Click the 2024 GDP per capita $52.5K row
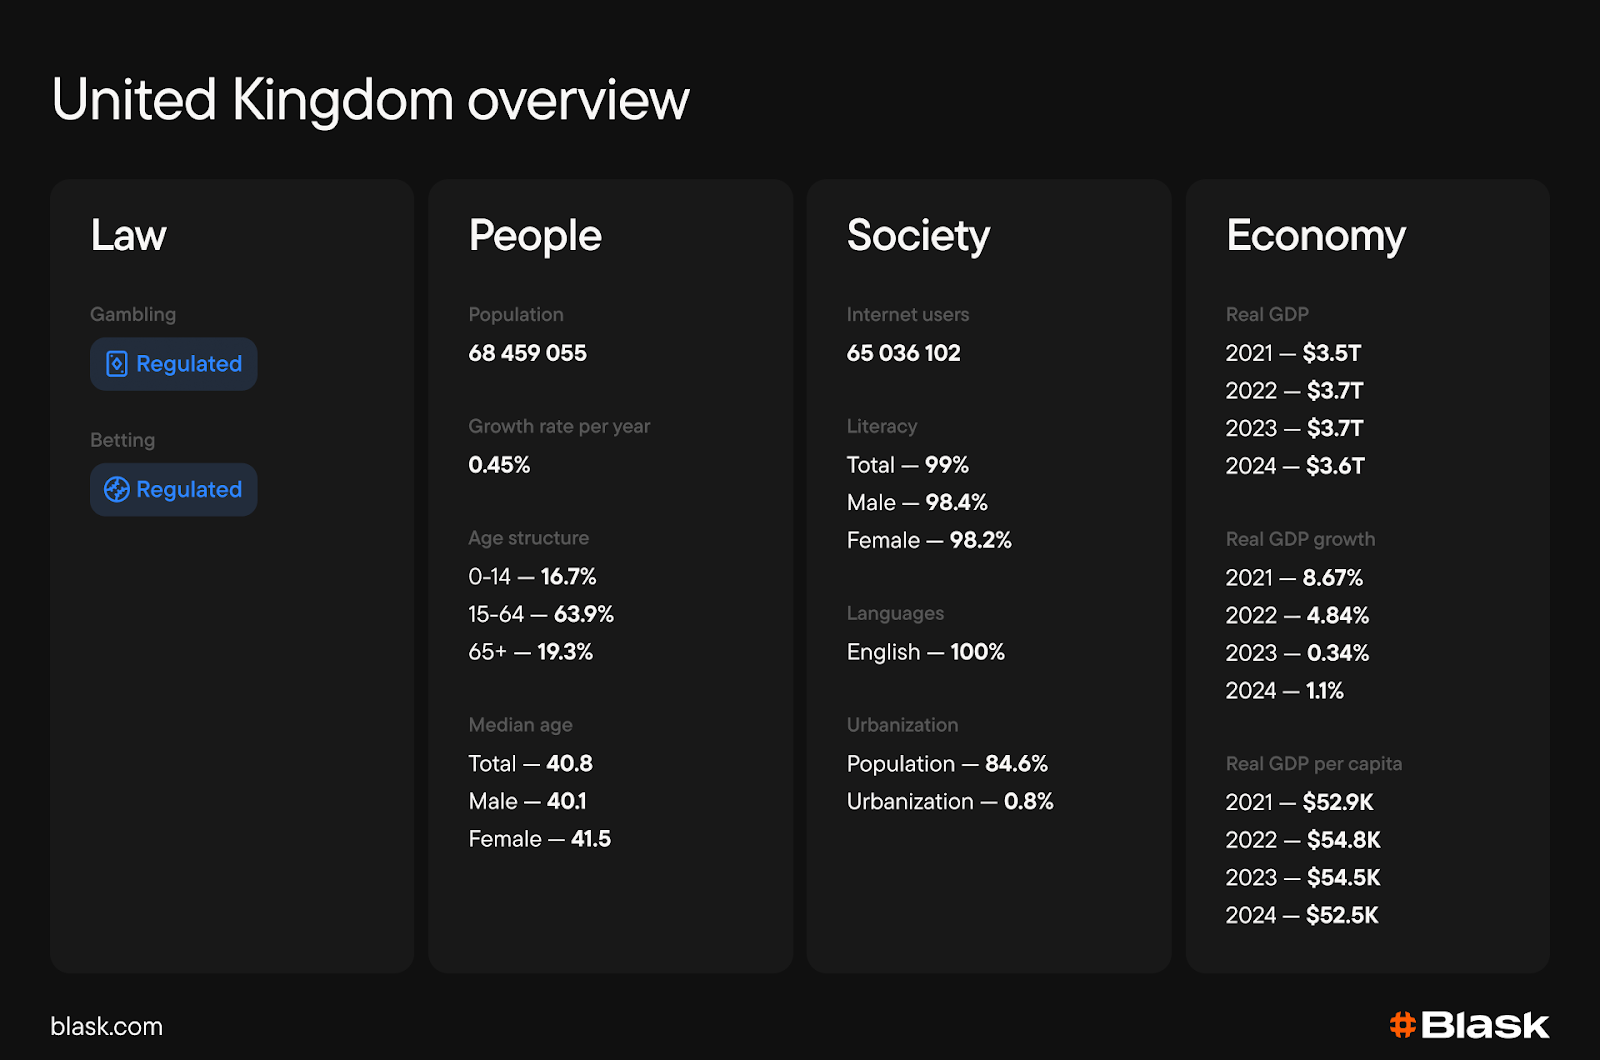The image size is (1600, 1060). [x=1302, y=915]
